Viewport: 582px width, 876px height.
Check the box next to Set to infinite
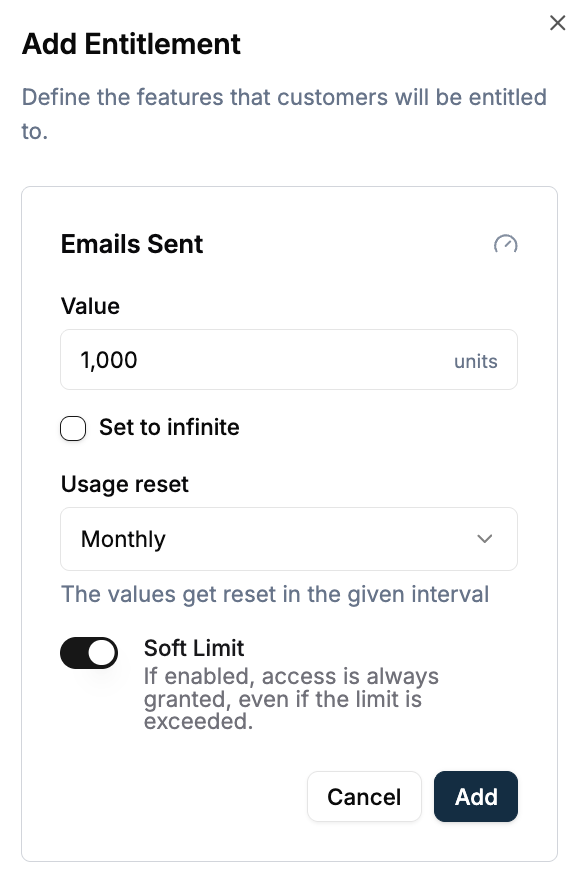73,428
